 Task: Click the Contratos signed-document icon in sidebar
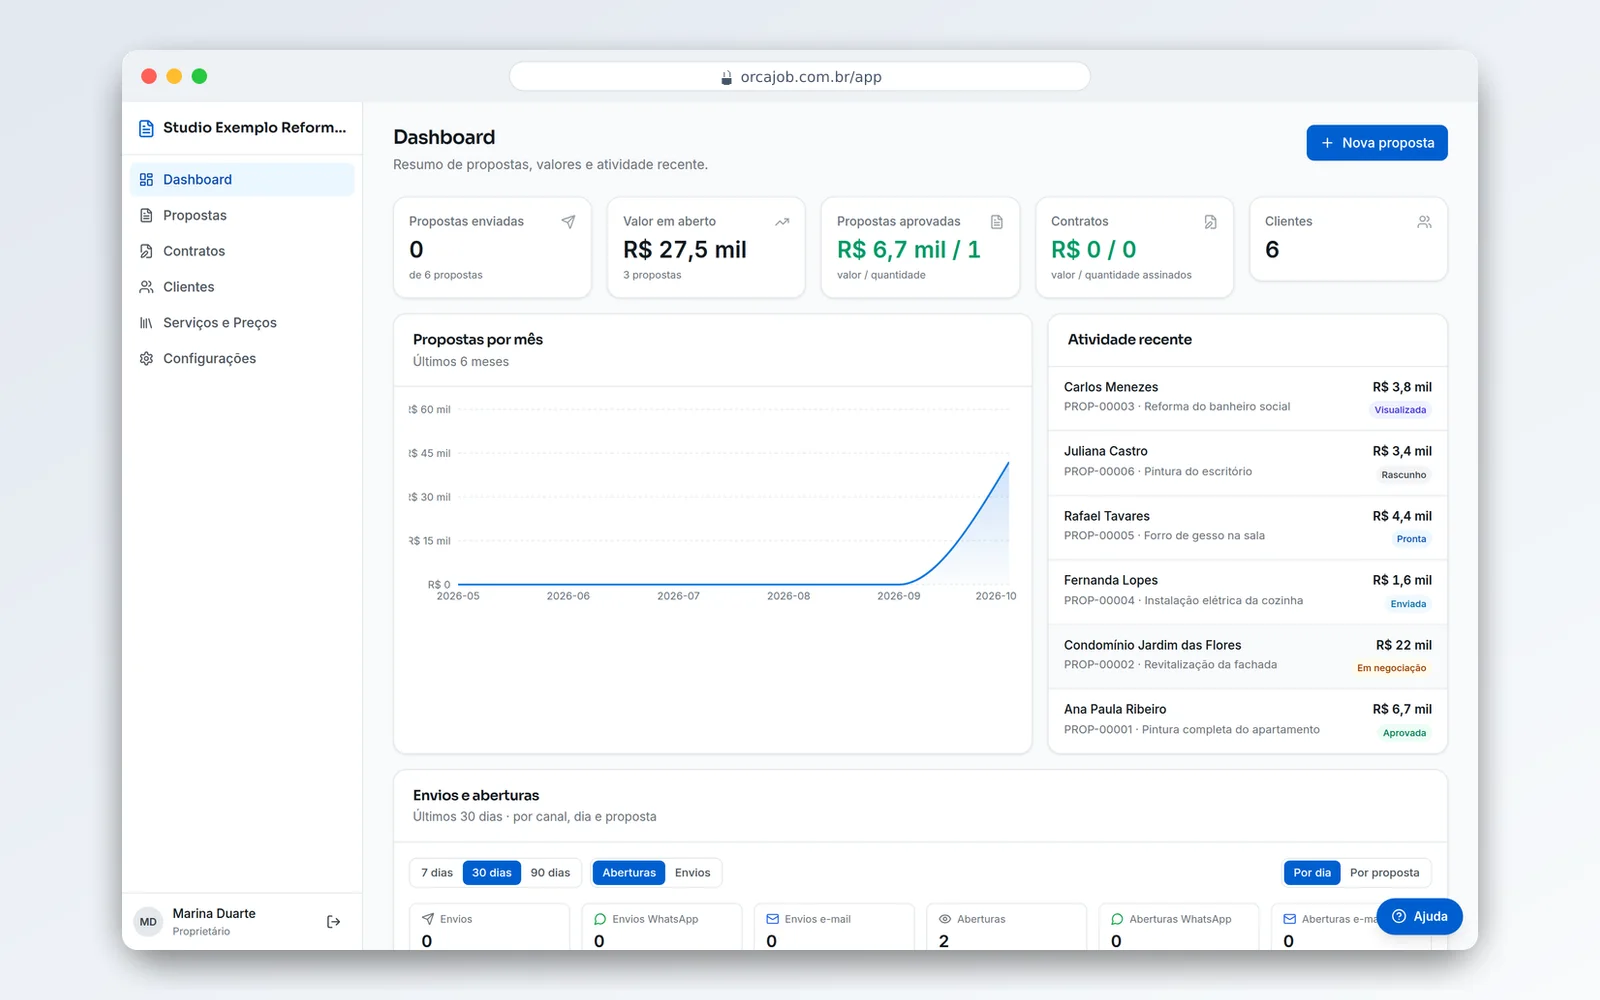point(146,252)
